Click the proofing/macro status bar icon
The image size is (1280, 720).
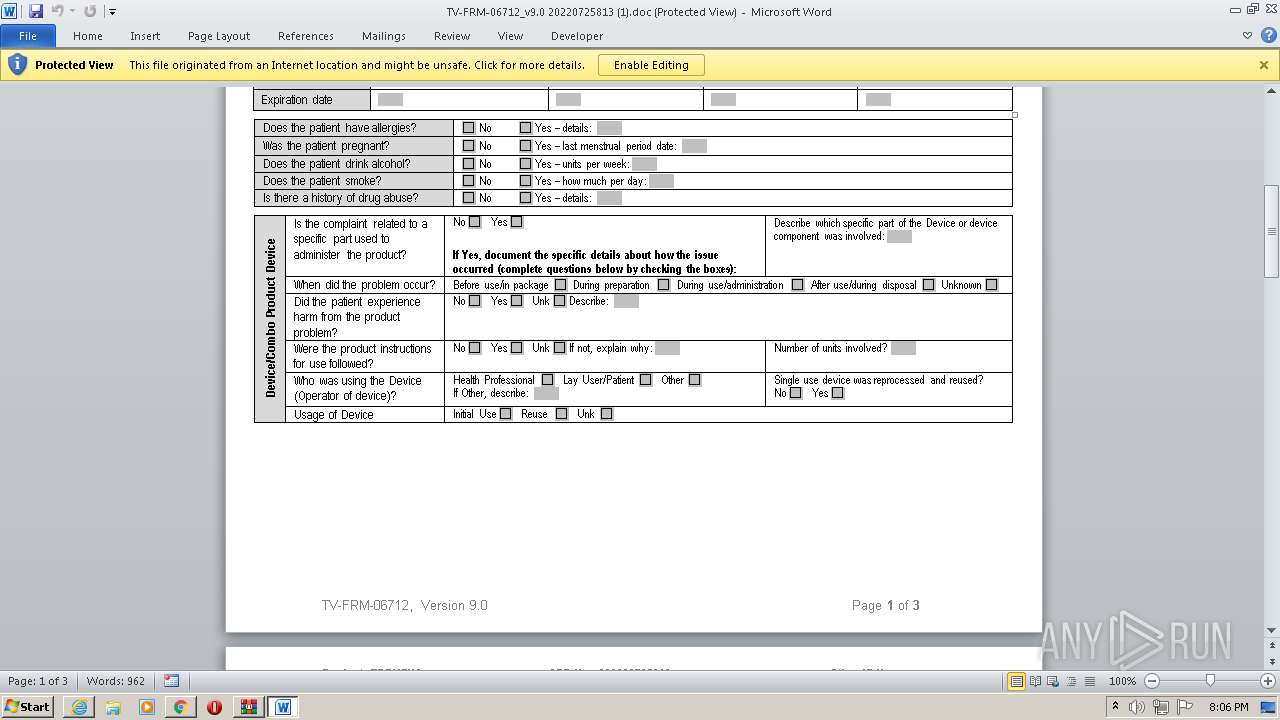[x=171, y=681]
